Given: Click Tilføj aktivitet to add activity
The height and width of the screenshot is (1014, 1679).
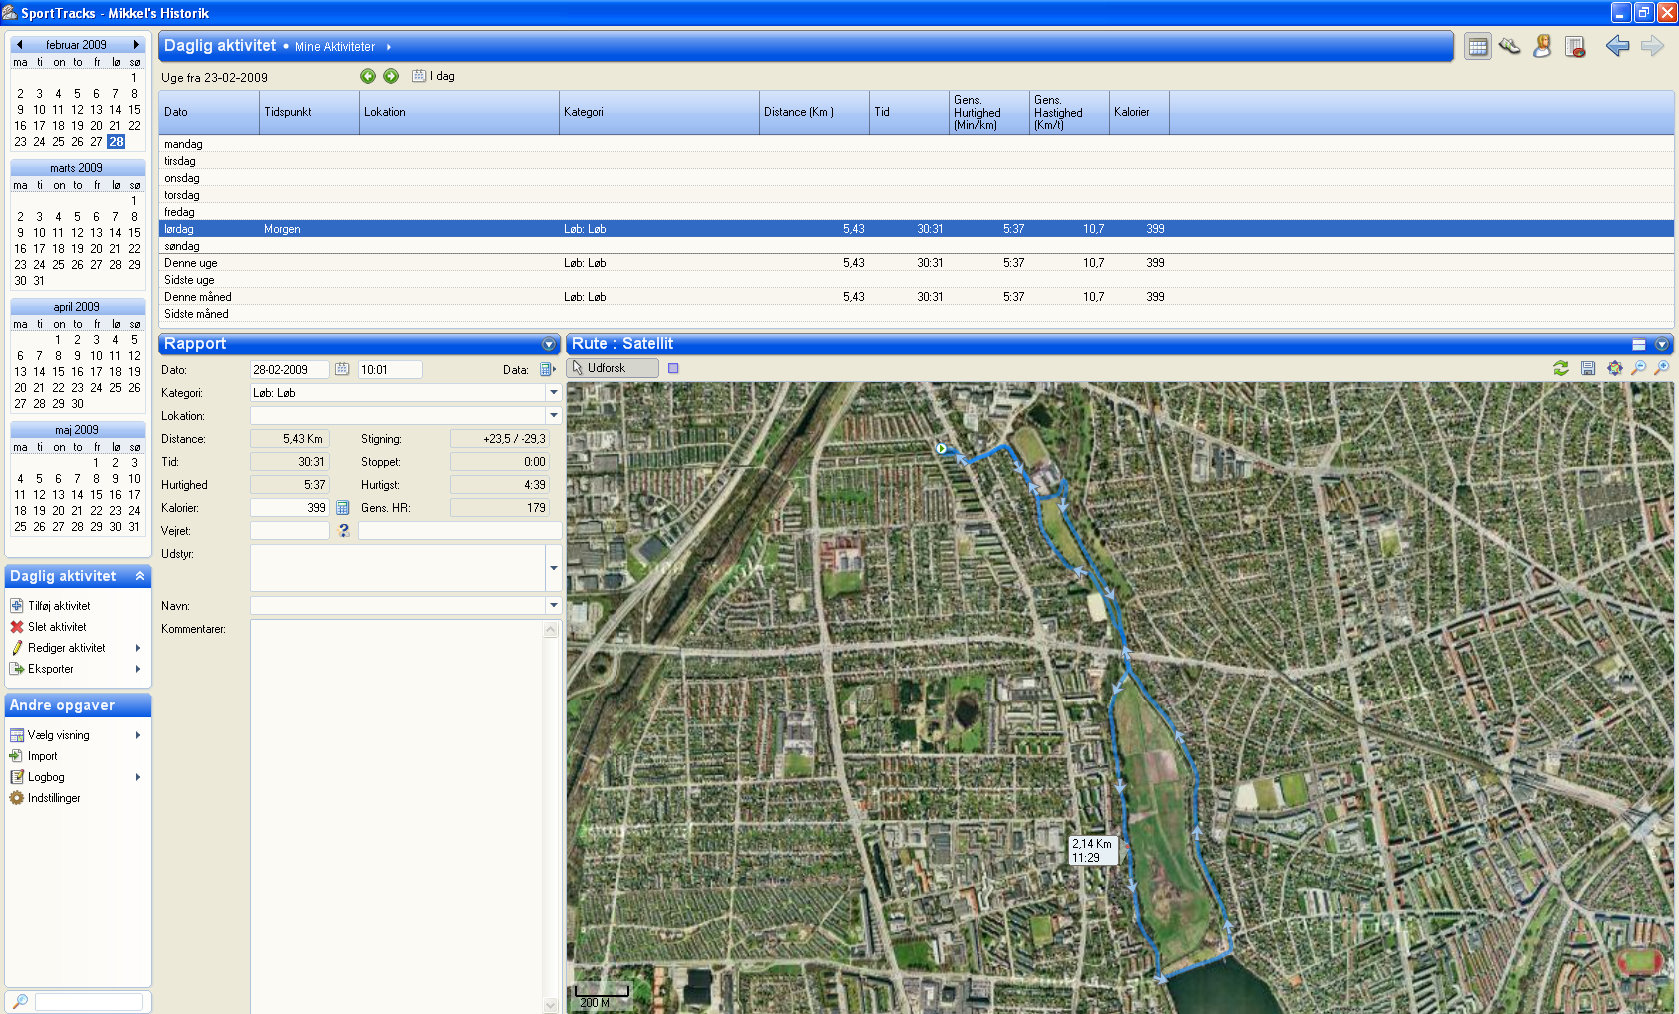Looking at the screenshot, I should click(59, 606).
